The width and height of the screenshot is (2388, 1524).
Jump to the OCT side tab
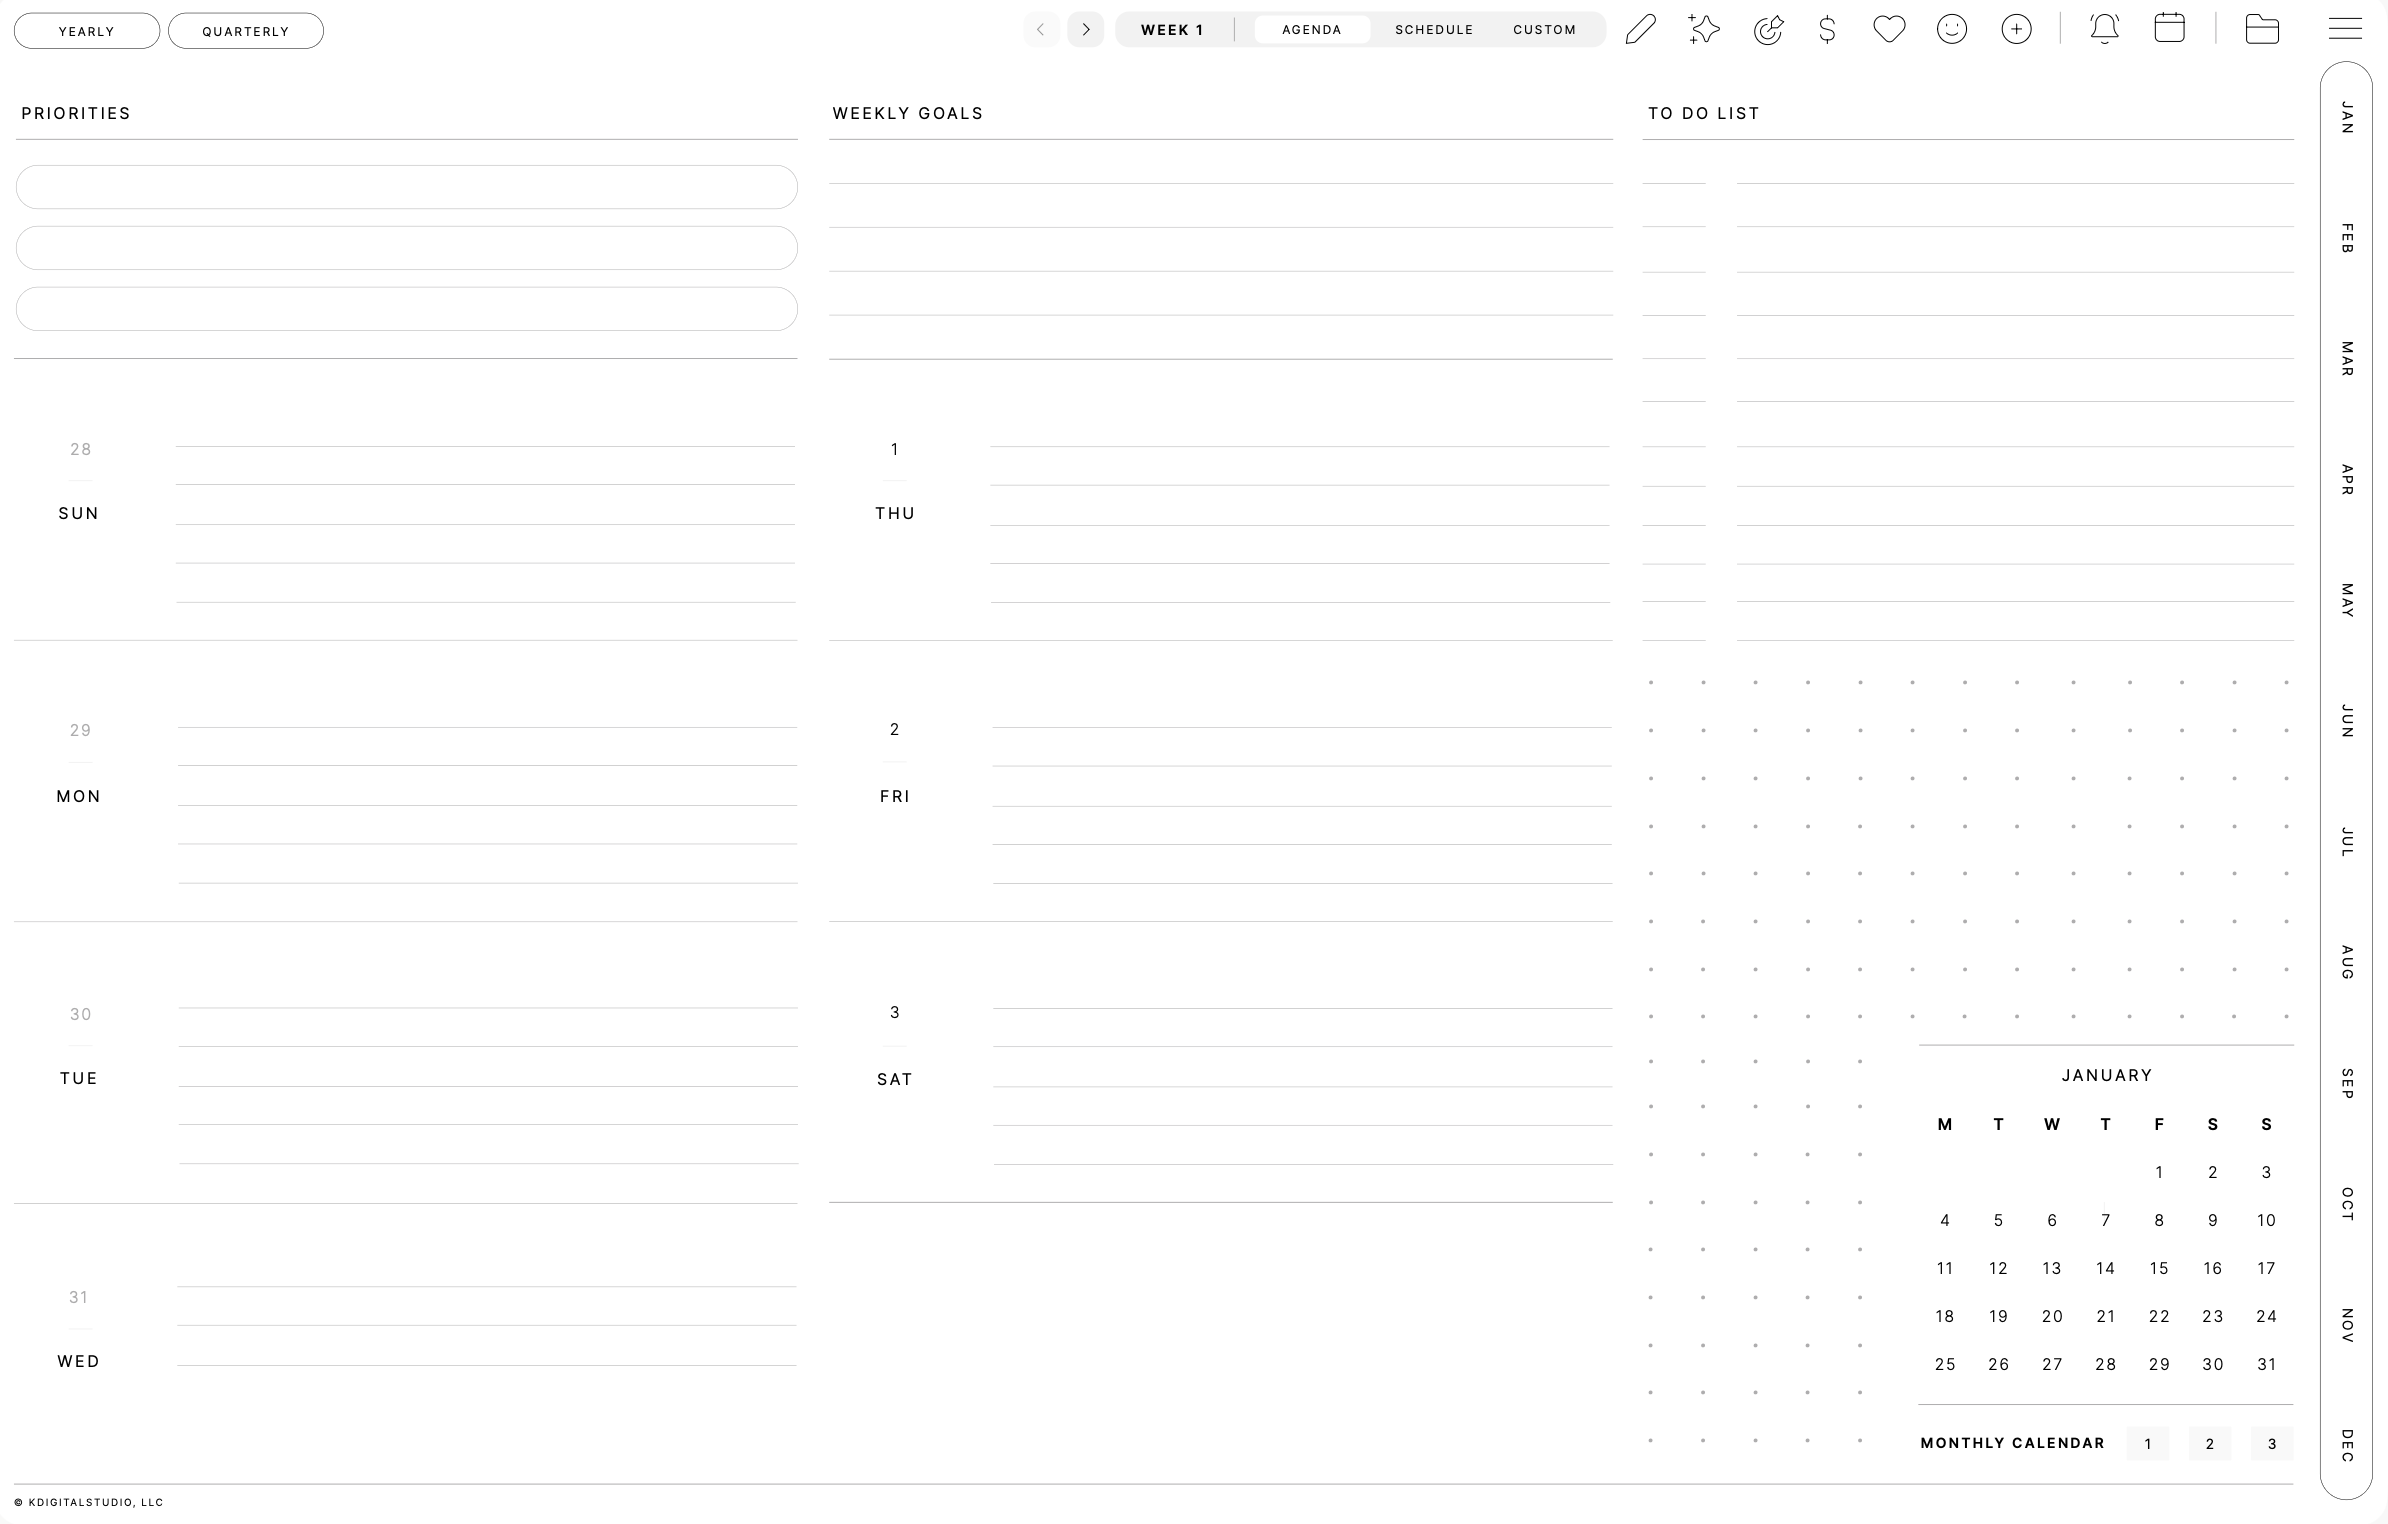point(2347,1204)
